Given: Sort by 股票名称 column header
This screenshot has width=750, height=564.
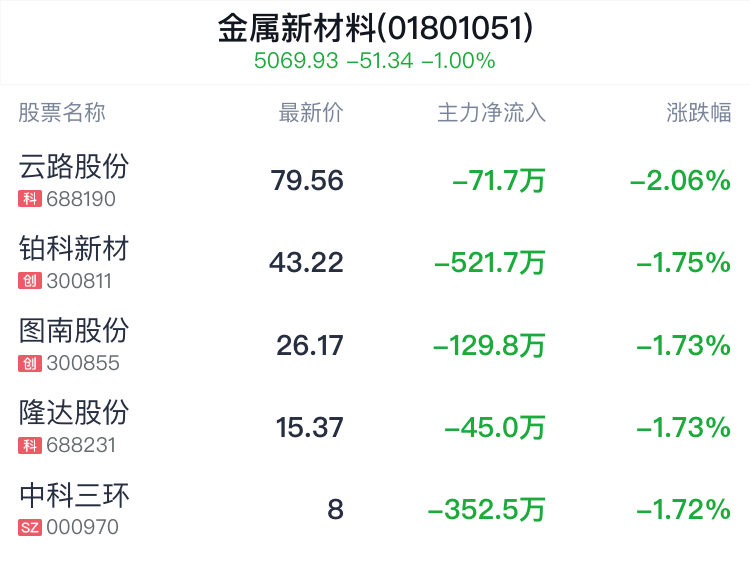Looking at the screenshot, I should tap(62, 113).
